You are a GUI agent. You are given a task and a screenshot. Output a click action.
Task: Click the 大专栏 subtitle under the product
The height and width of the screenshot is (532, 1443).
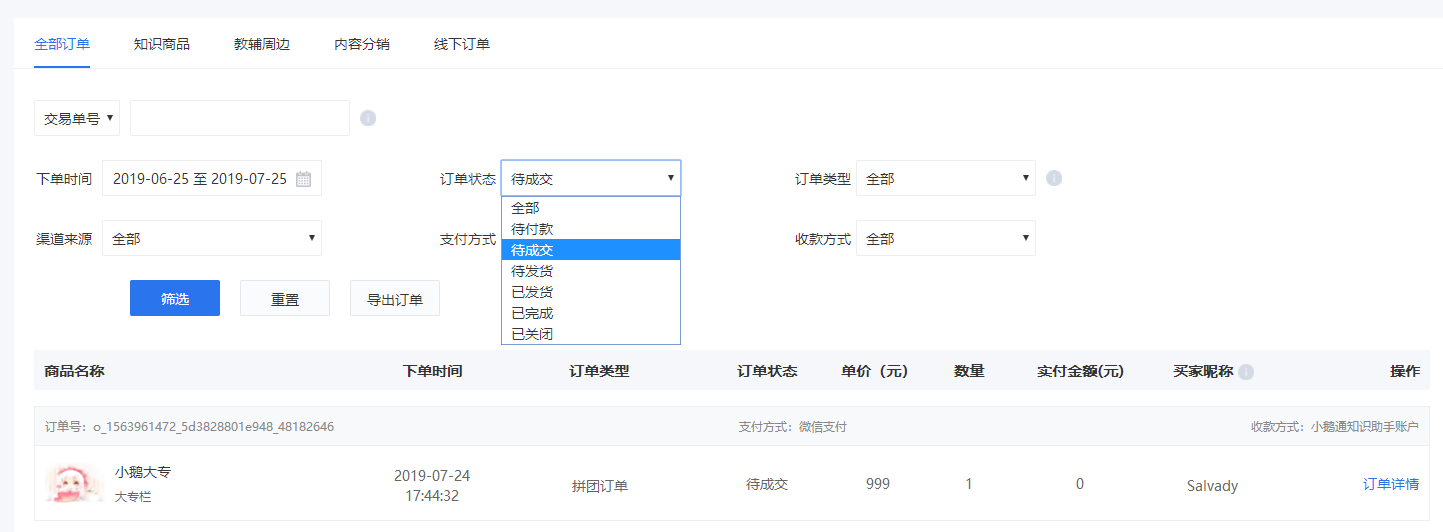coord(133,497)
